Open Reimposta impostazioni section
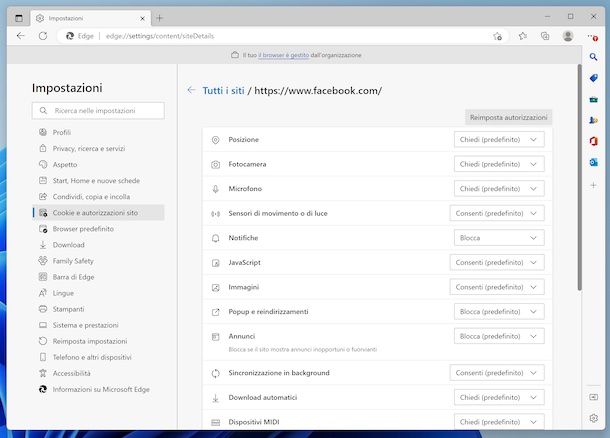This screenshot has height=438, width=610. (98, 341)
